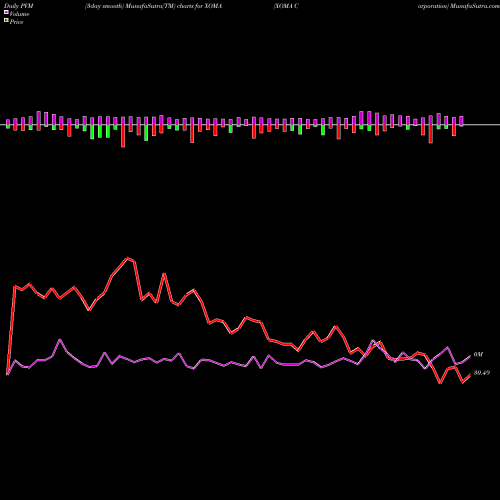Click the Volume legend color swatch
Viewport: 500px width, 500px height.
click(6, 13)
